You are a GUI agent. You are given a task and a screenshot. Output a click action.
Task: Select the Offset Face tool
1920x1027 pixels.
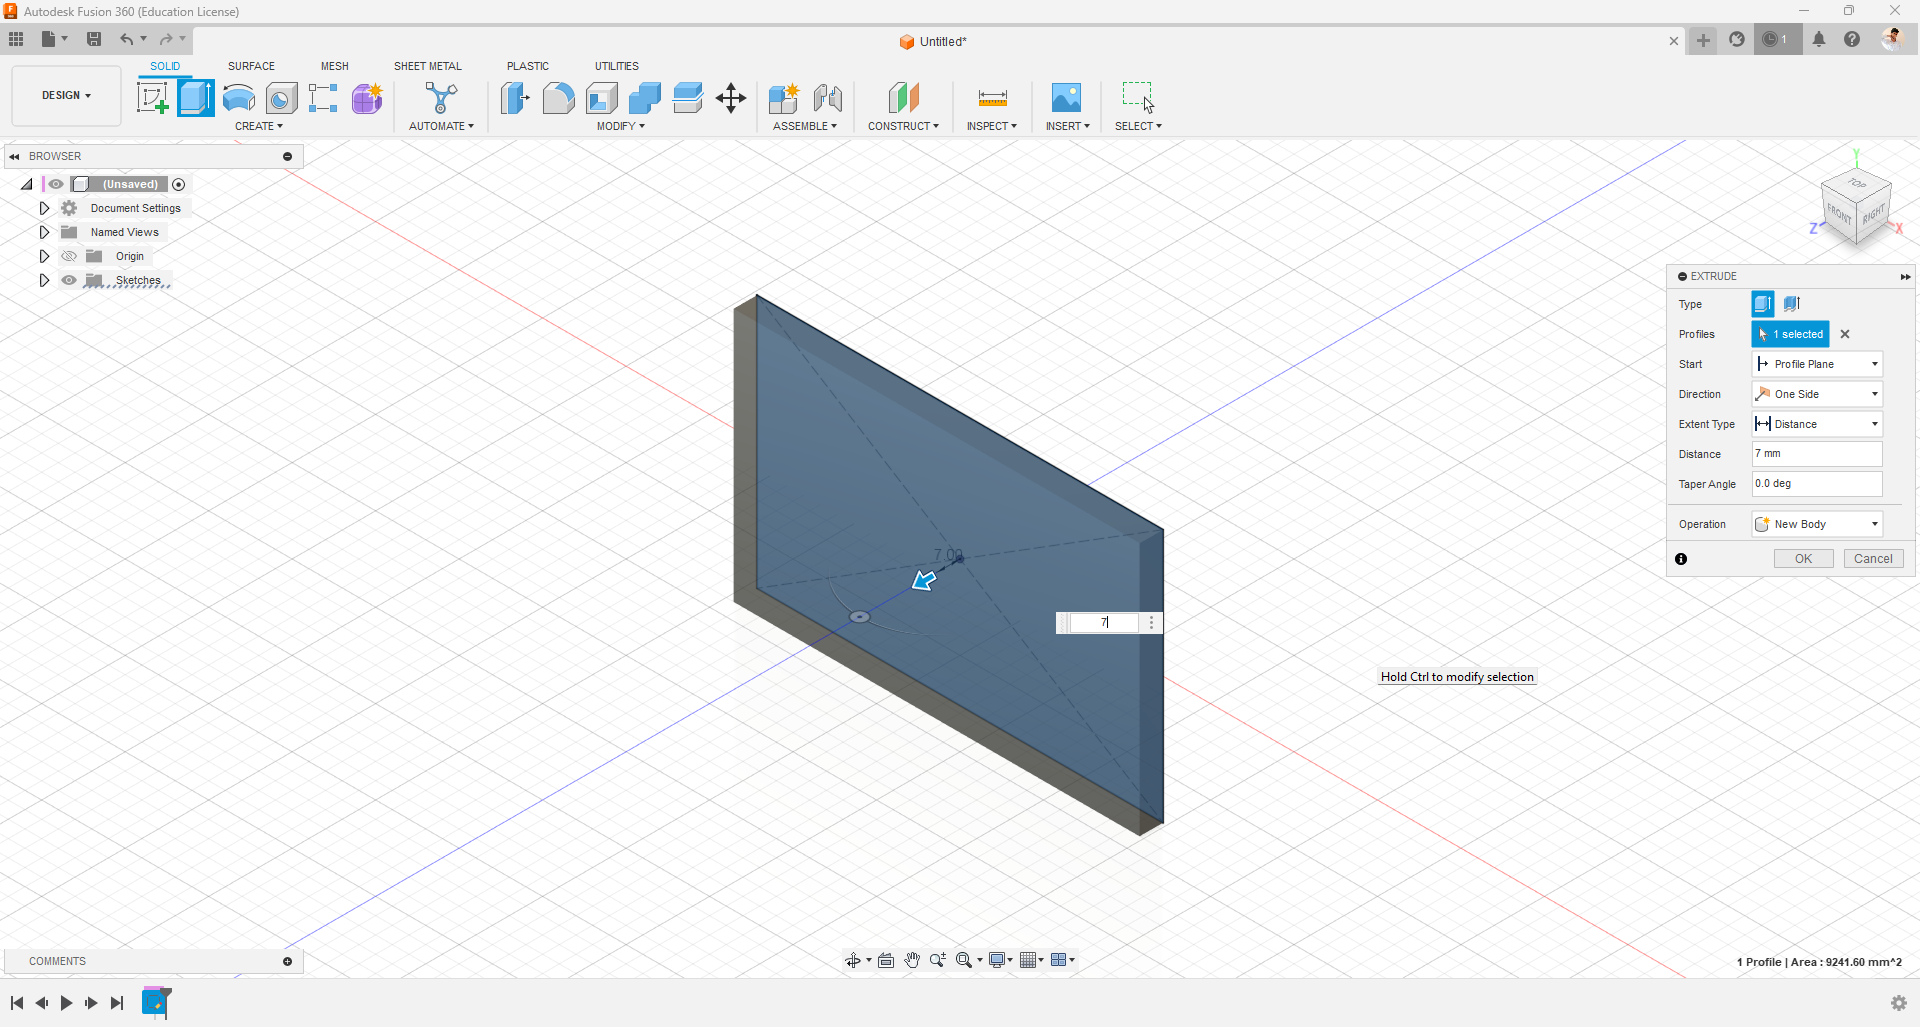[688, 98]
